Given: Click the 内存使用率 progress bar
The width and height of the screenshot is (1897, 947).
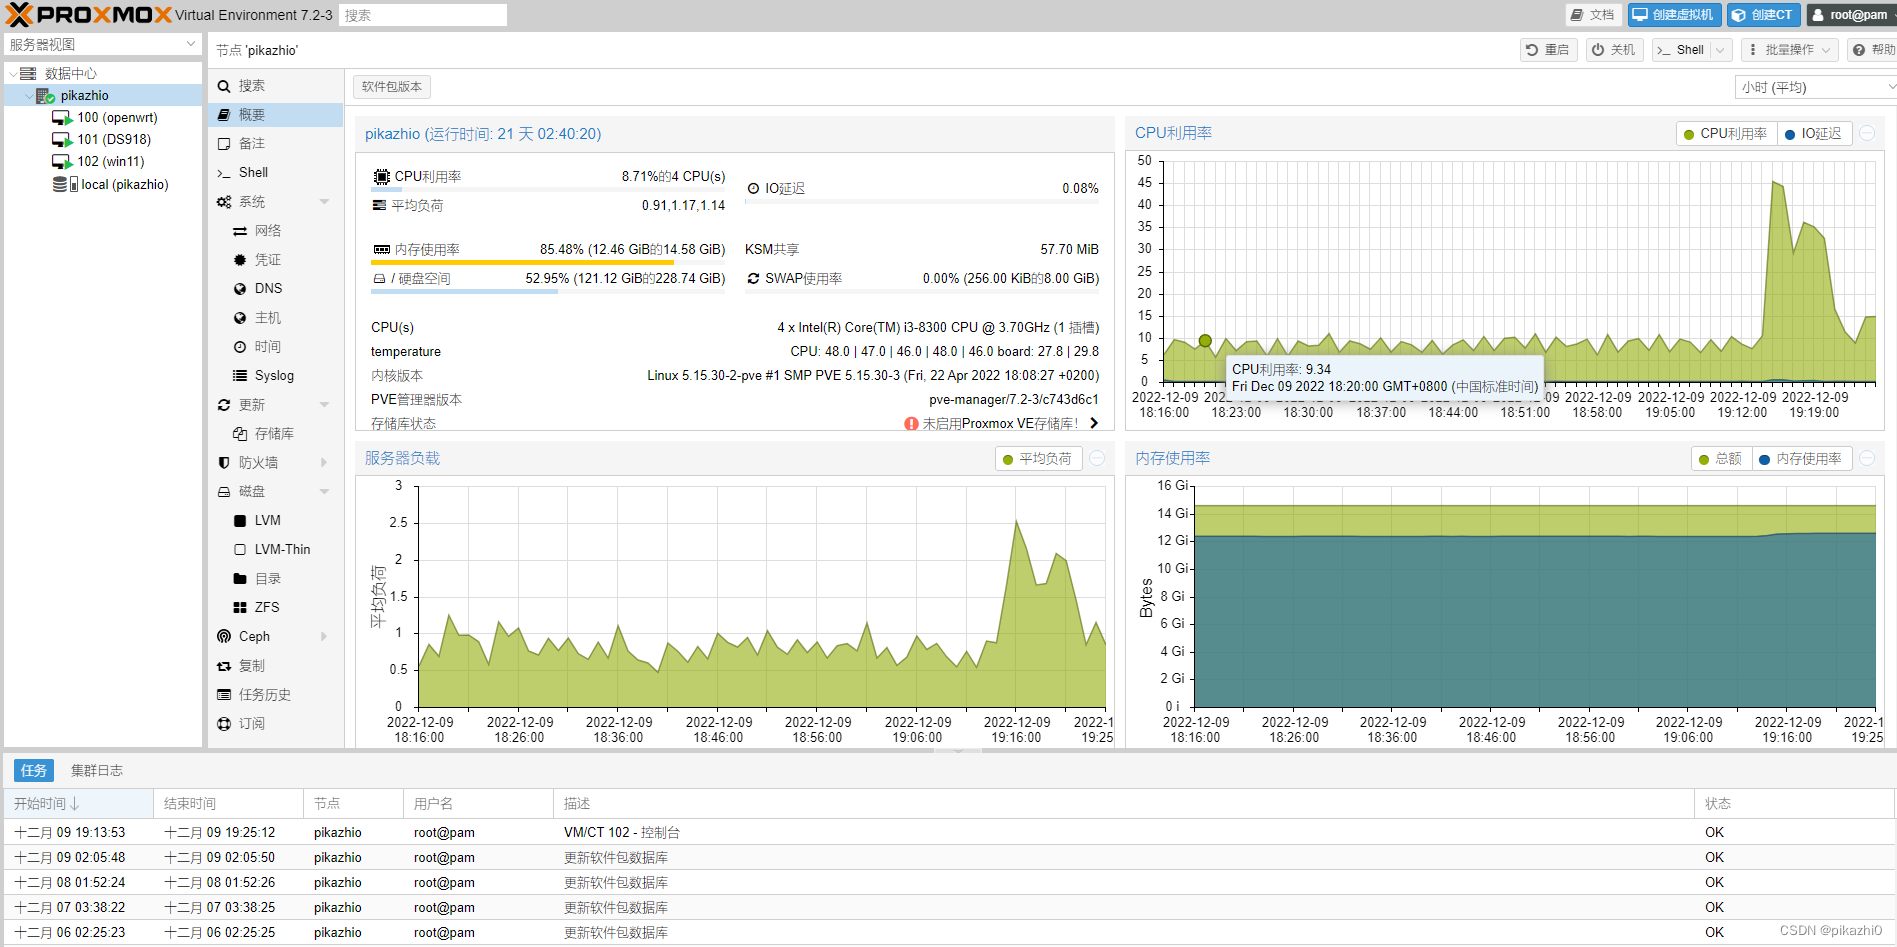Looking at the screenshot, I should [x=548, y=262].
